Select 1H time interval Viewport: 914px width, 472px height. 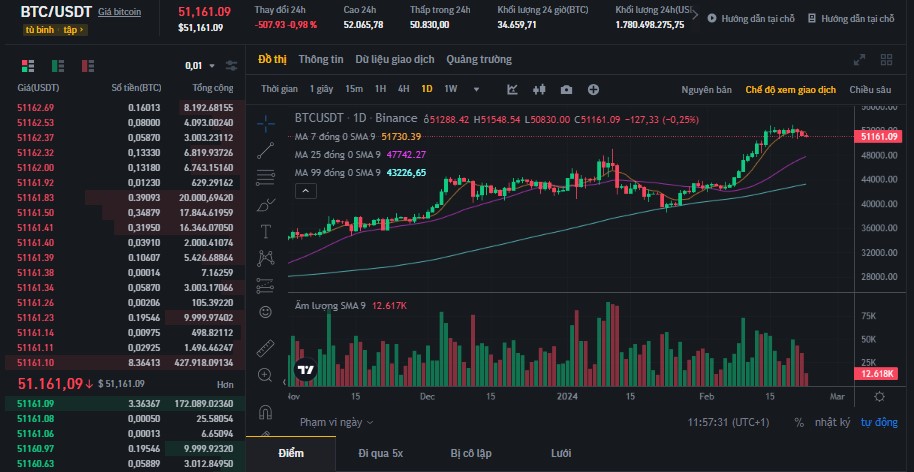point(381,89)
